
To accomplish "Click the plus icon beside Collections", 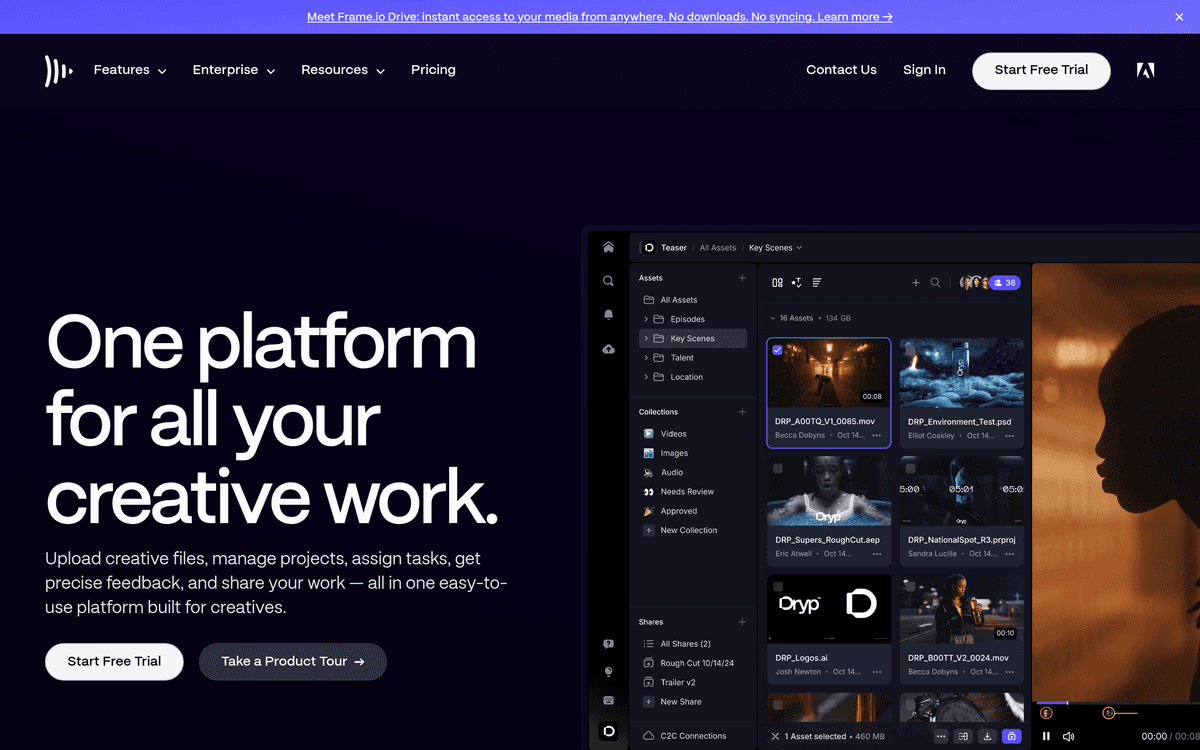I will click(742, 412).
